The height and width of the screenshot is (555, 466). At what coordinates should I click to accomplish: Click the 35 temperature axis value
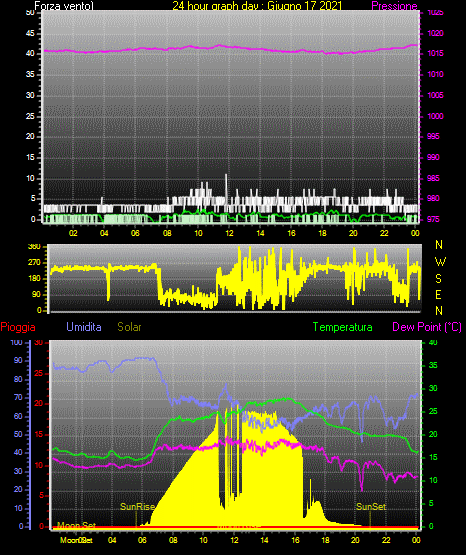[x=433, y=366]
